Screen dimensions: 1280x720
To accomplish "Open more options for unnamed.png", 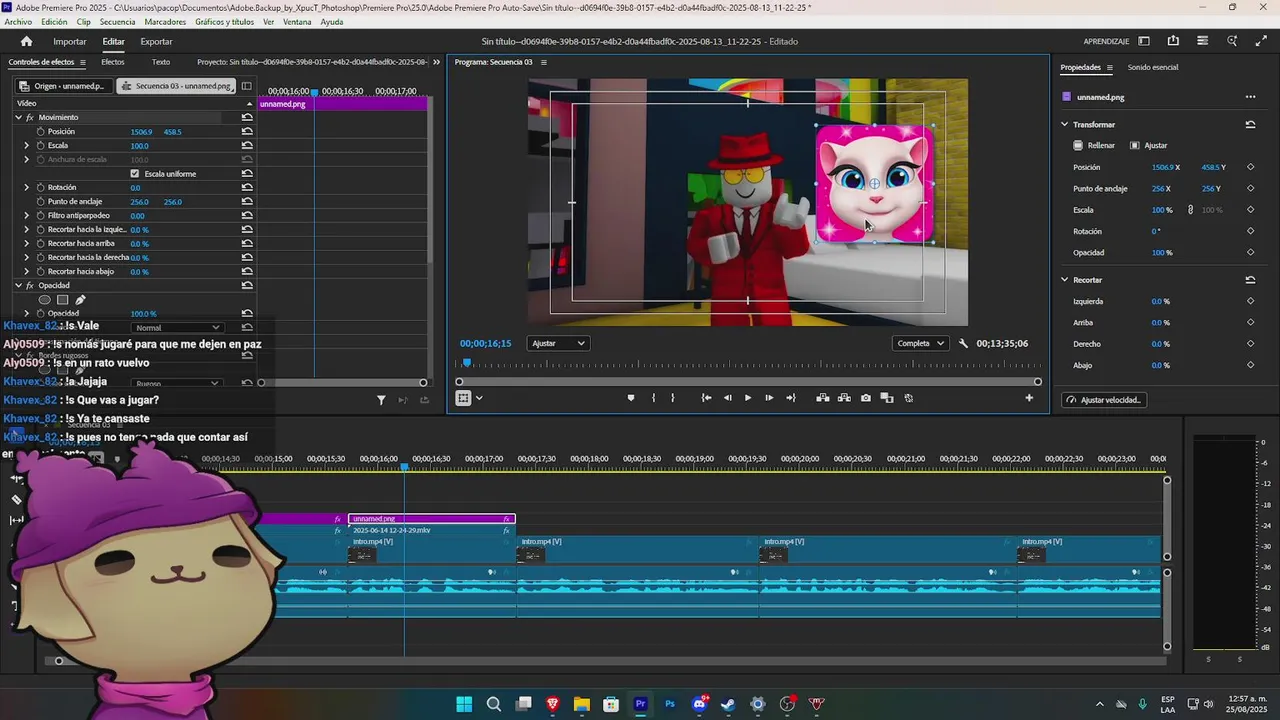I will [1250, 97].
